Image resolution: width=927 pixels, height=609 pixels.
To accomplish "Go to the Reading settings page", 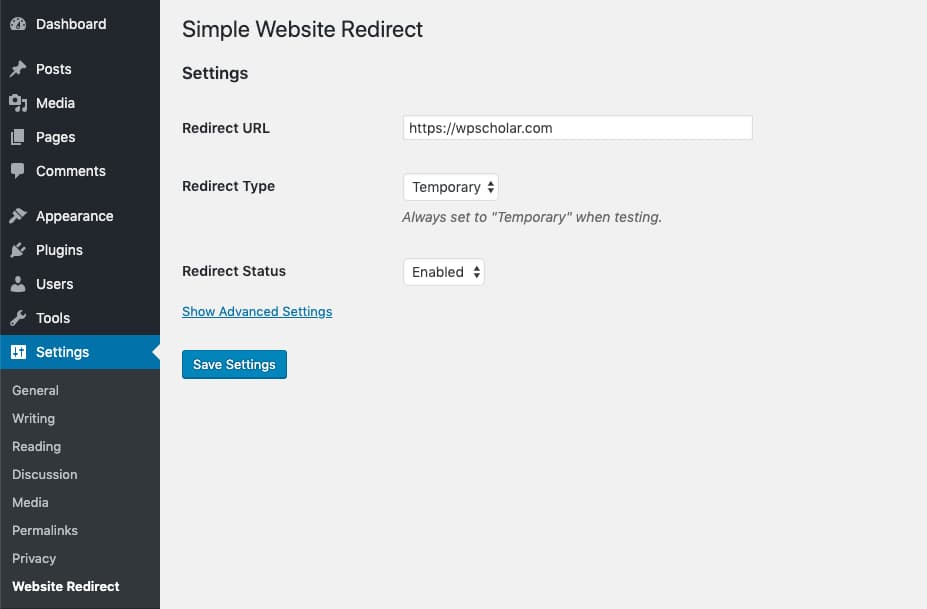I will [x=36, y=446].
